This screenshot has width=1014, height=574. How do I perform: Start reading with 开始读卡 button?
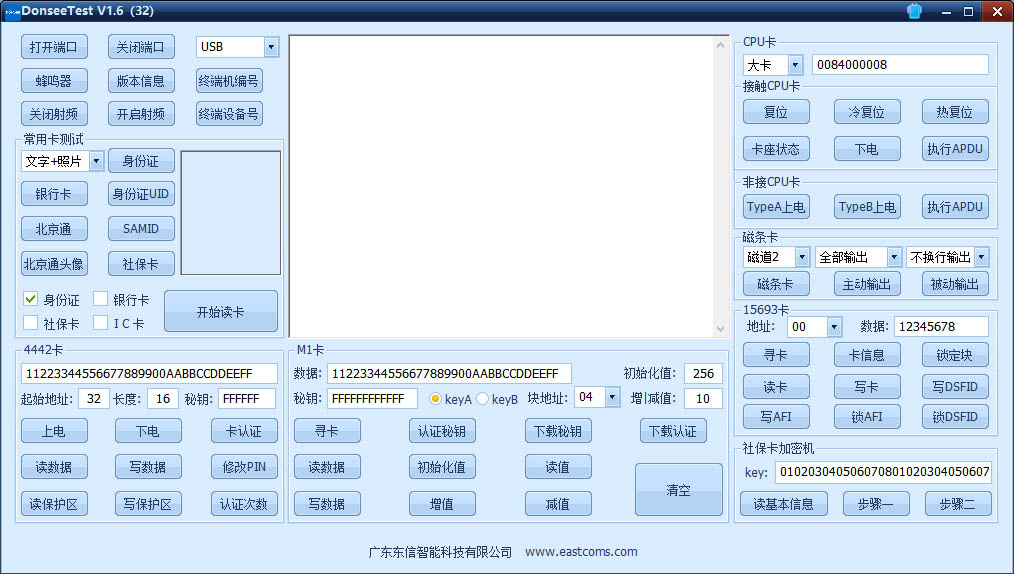click(221, 312)
